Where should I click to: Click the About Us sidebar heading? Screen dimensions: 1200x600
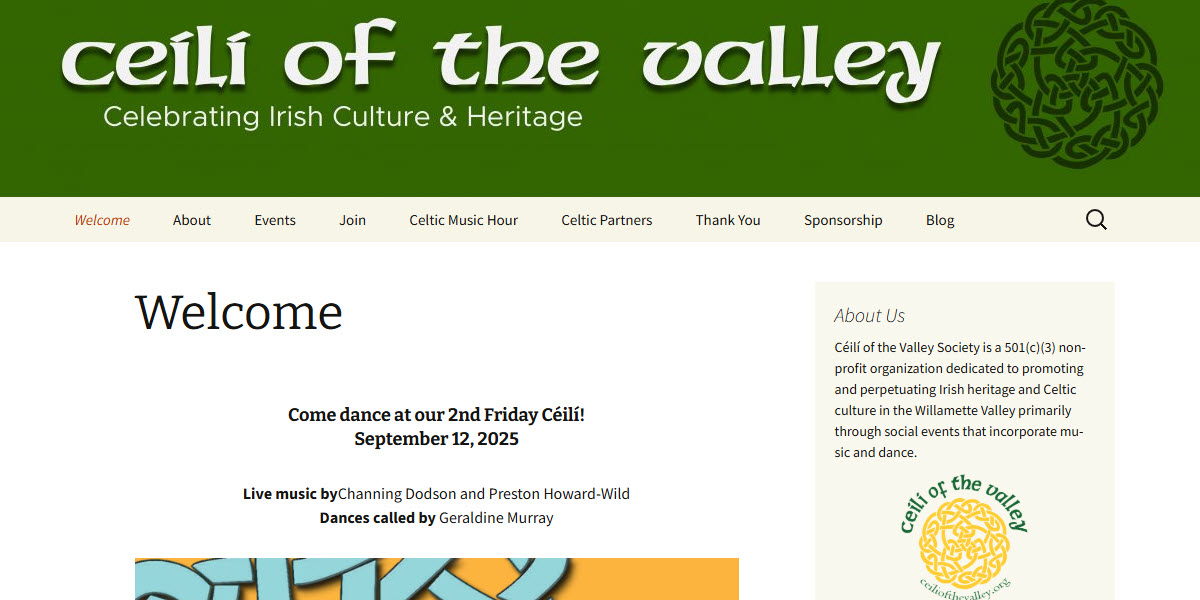pyautogui.click(x=869, y=315)
